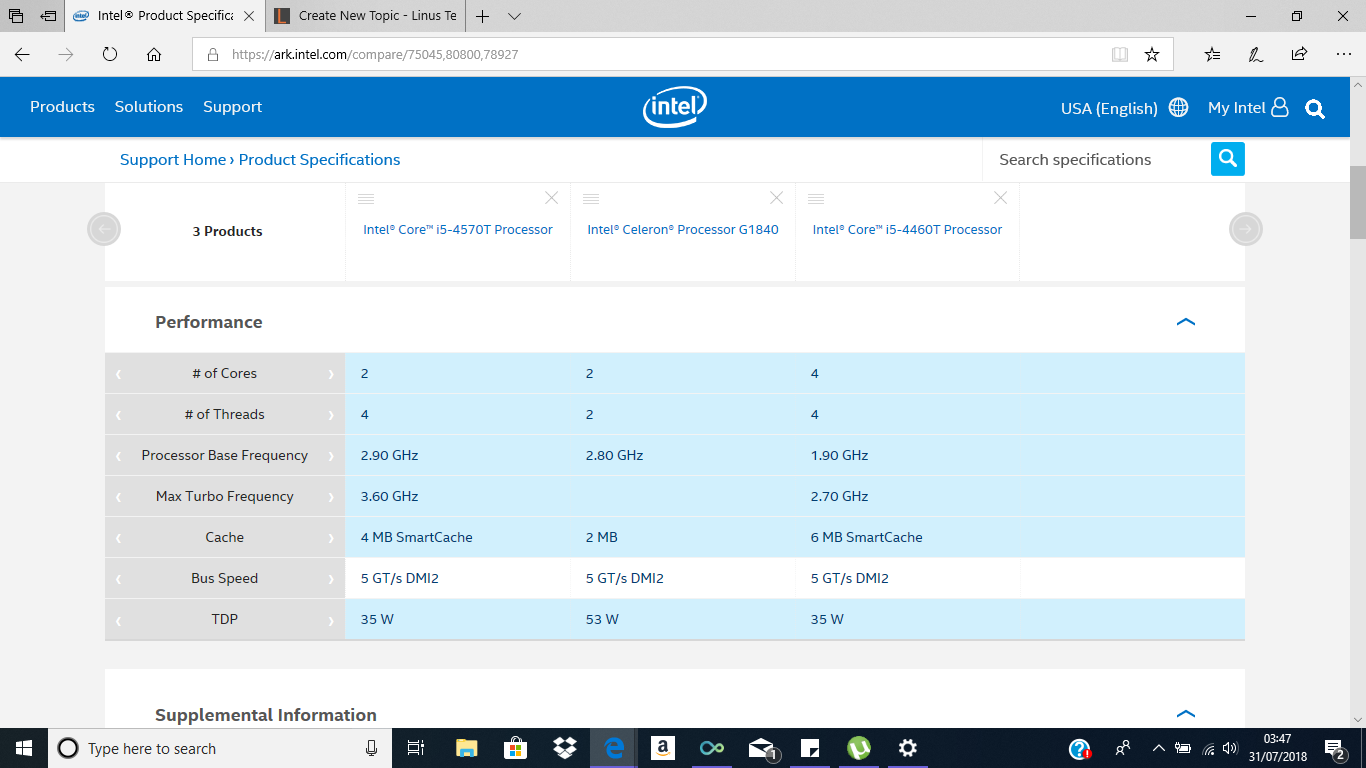Screen dimensions: 1366x768
Task: Open the Products menu
Action: tap(62, 107)
